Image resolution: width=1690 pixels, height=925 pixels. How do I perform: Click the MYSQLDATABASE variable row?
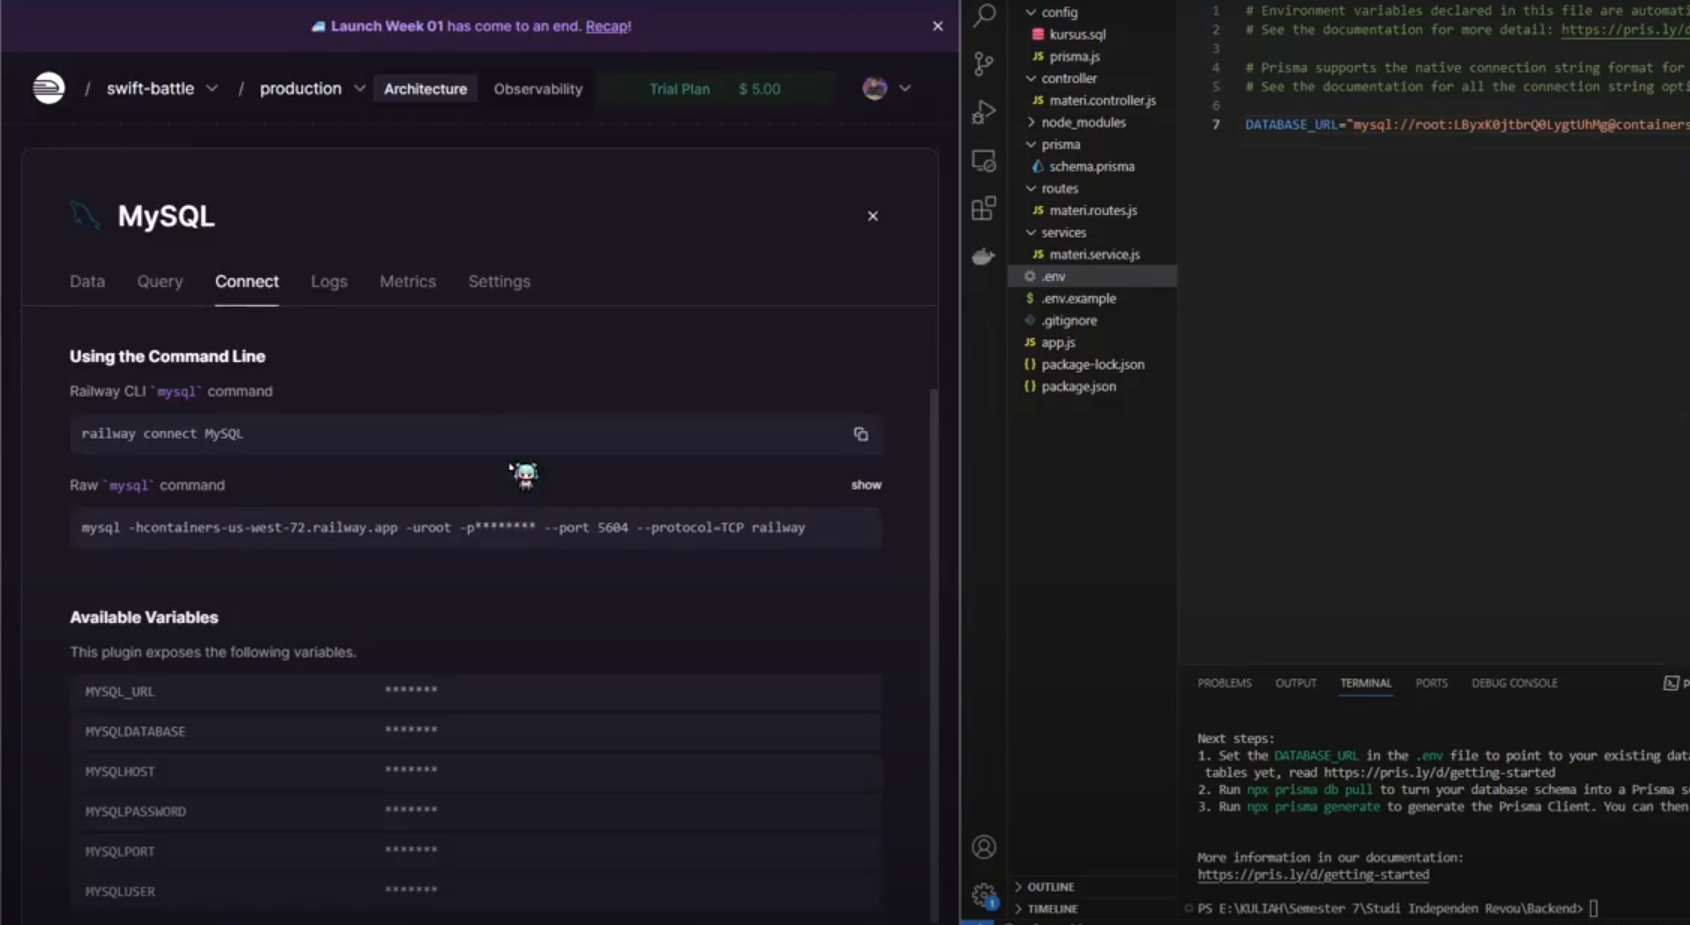point(475,731)
